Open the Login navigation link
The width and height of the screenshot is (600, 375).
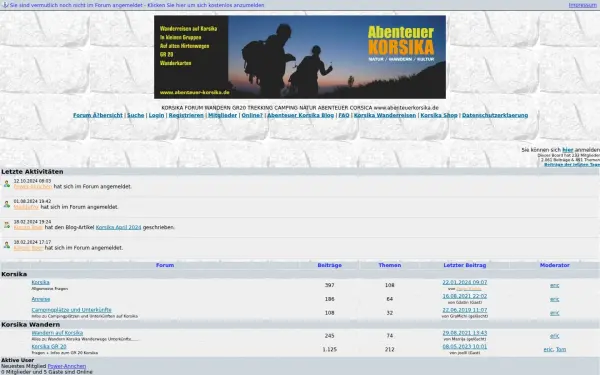[x=156, y=115]
